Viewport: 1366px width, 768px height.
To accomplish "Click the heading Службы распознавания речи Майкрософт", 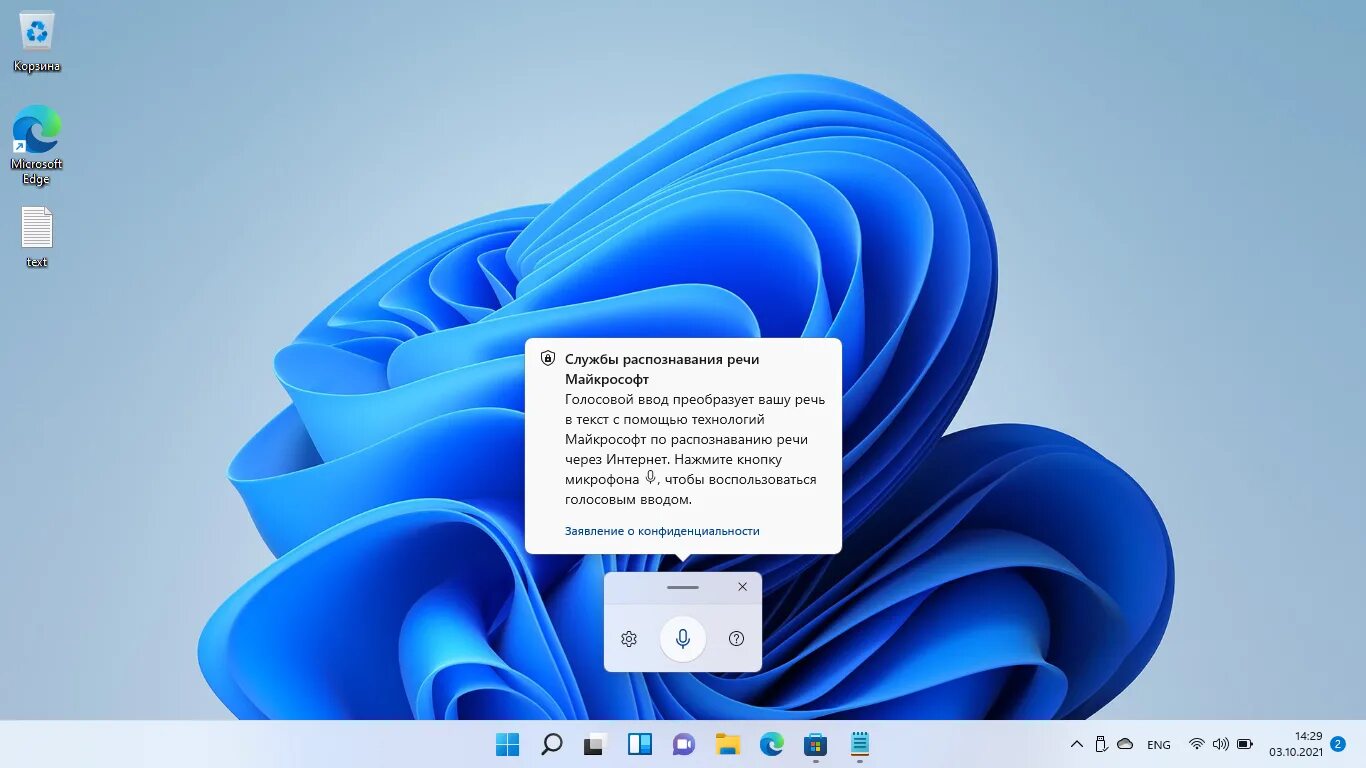I will (662, 369).
